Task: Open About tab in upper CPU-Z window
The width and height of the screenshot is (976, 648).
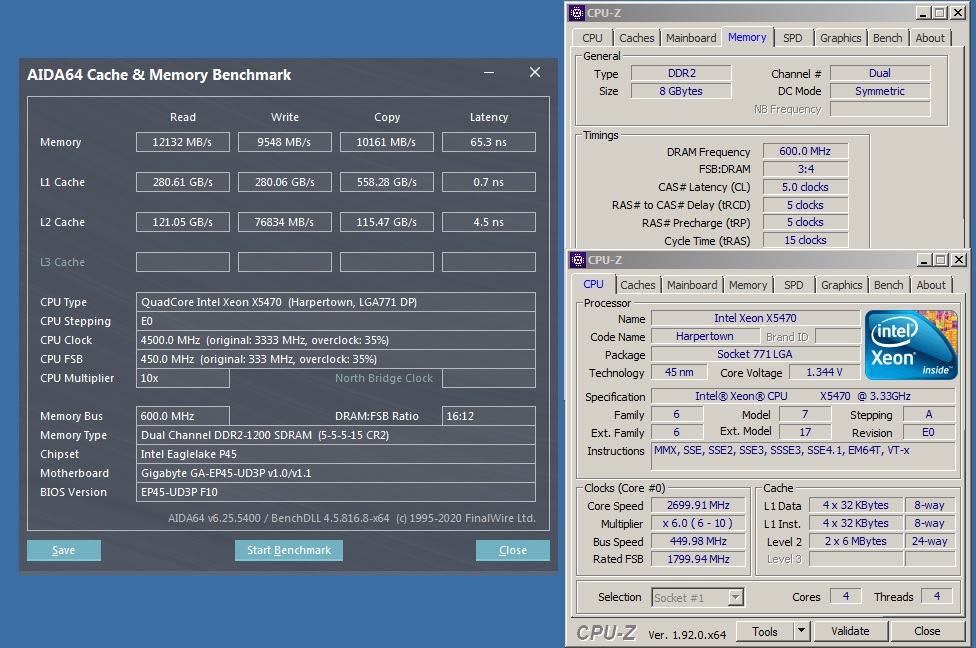Action: (x=930, y=38)
